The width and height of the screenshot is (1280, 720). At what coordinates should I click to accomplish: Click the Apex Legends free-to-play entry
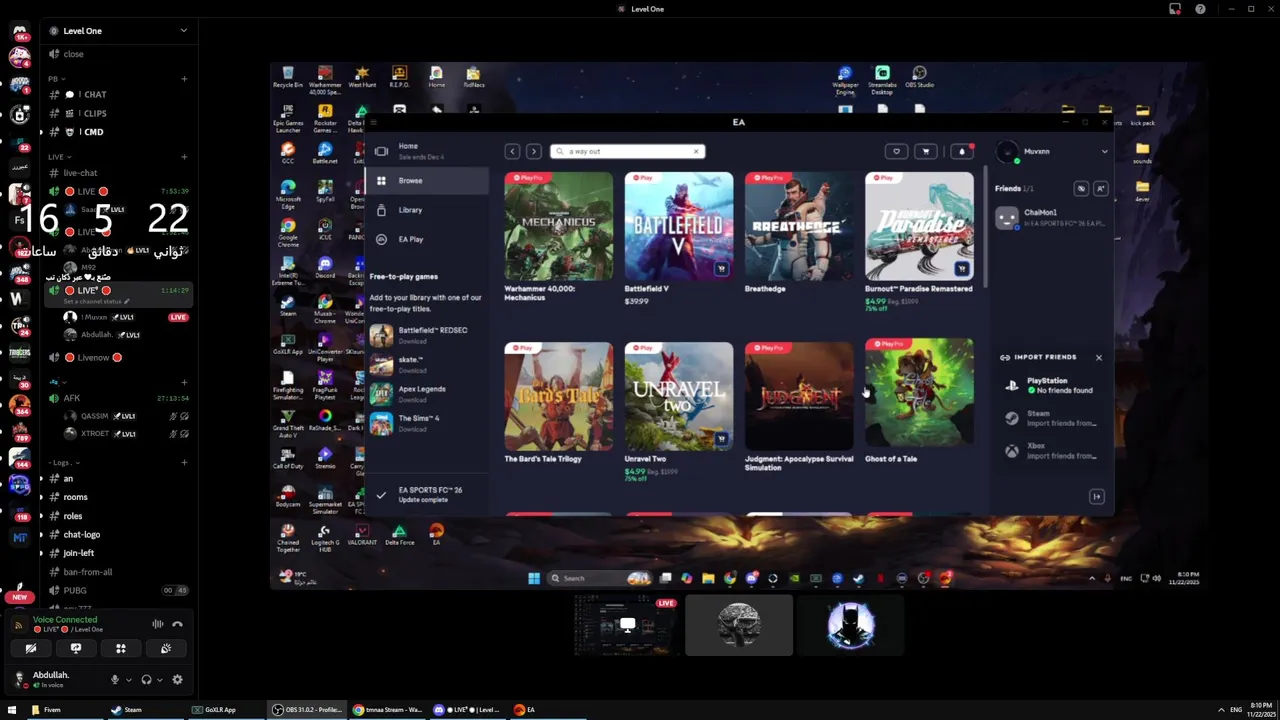427,394
